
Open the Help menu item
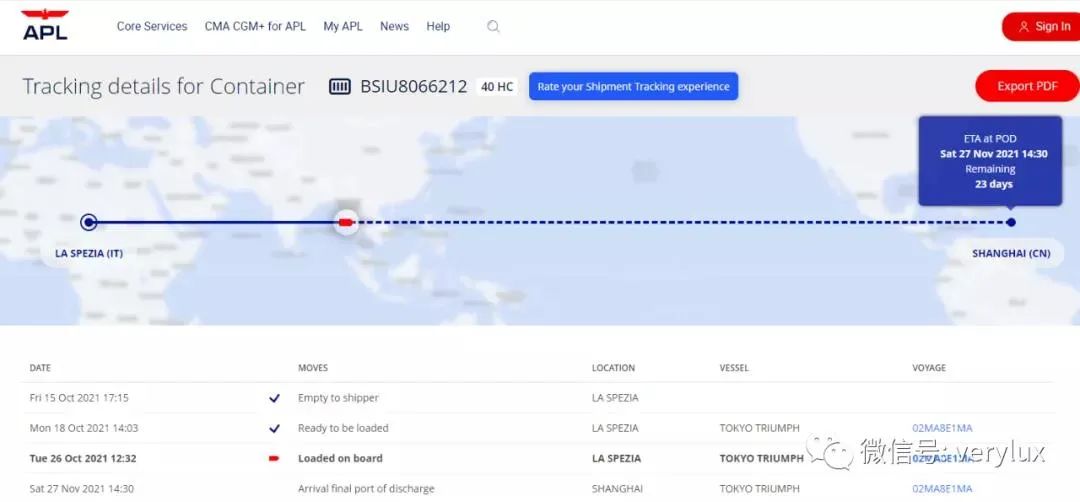438,26
